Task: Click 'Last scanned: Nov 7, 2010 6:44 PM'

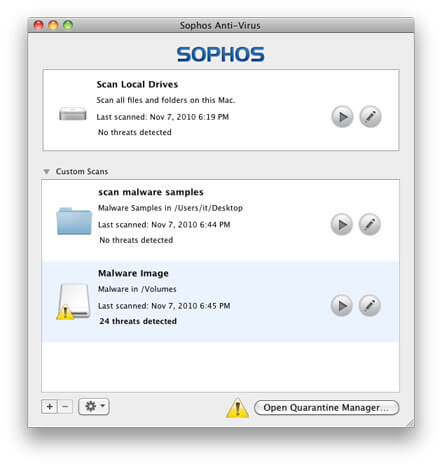Action: 164,225
